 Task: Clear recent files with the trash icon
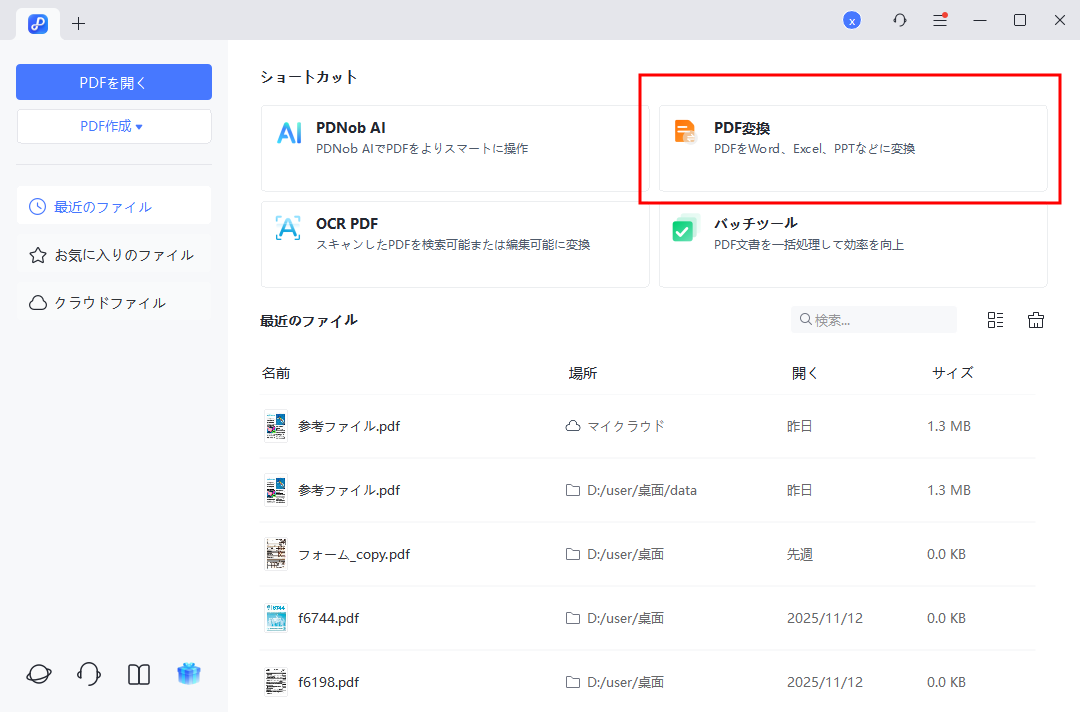pyautogui.click(x=1036, y=319)
